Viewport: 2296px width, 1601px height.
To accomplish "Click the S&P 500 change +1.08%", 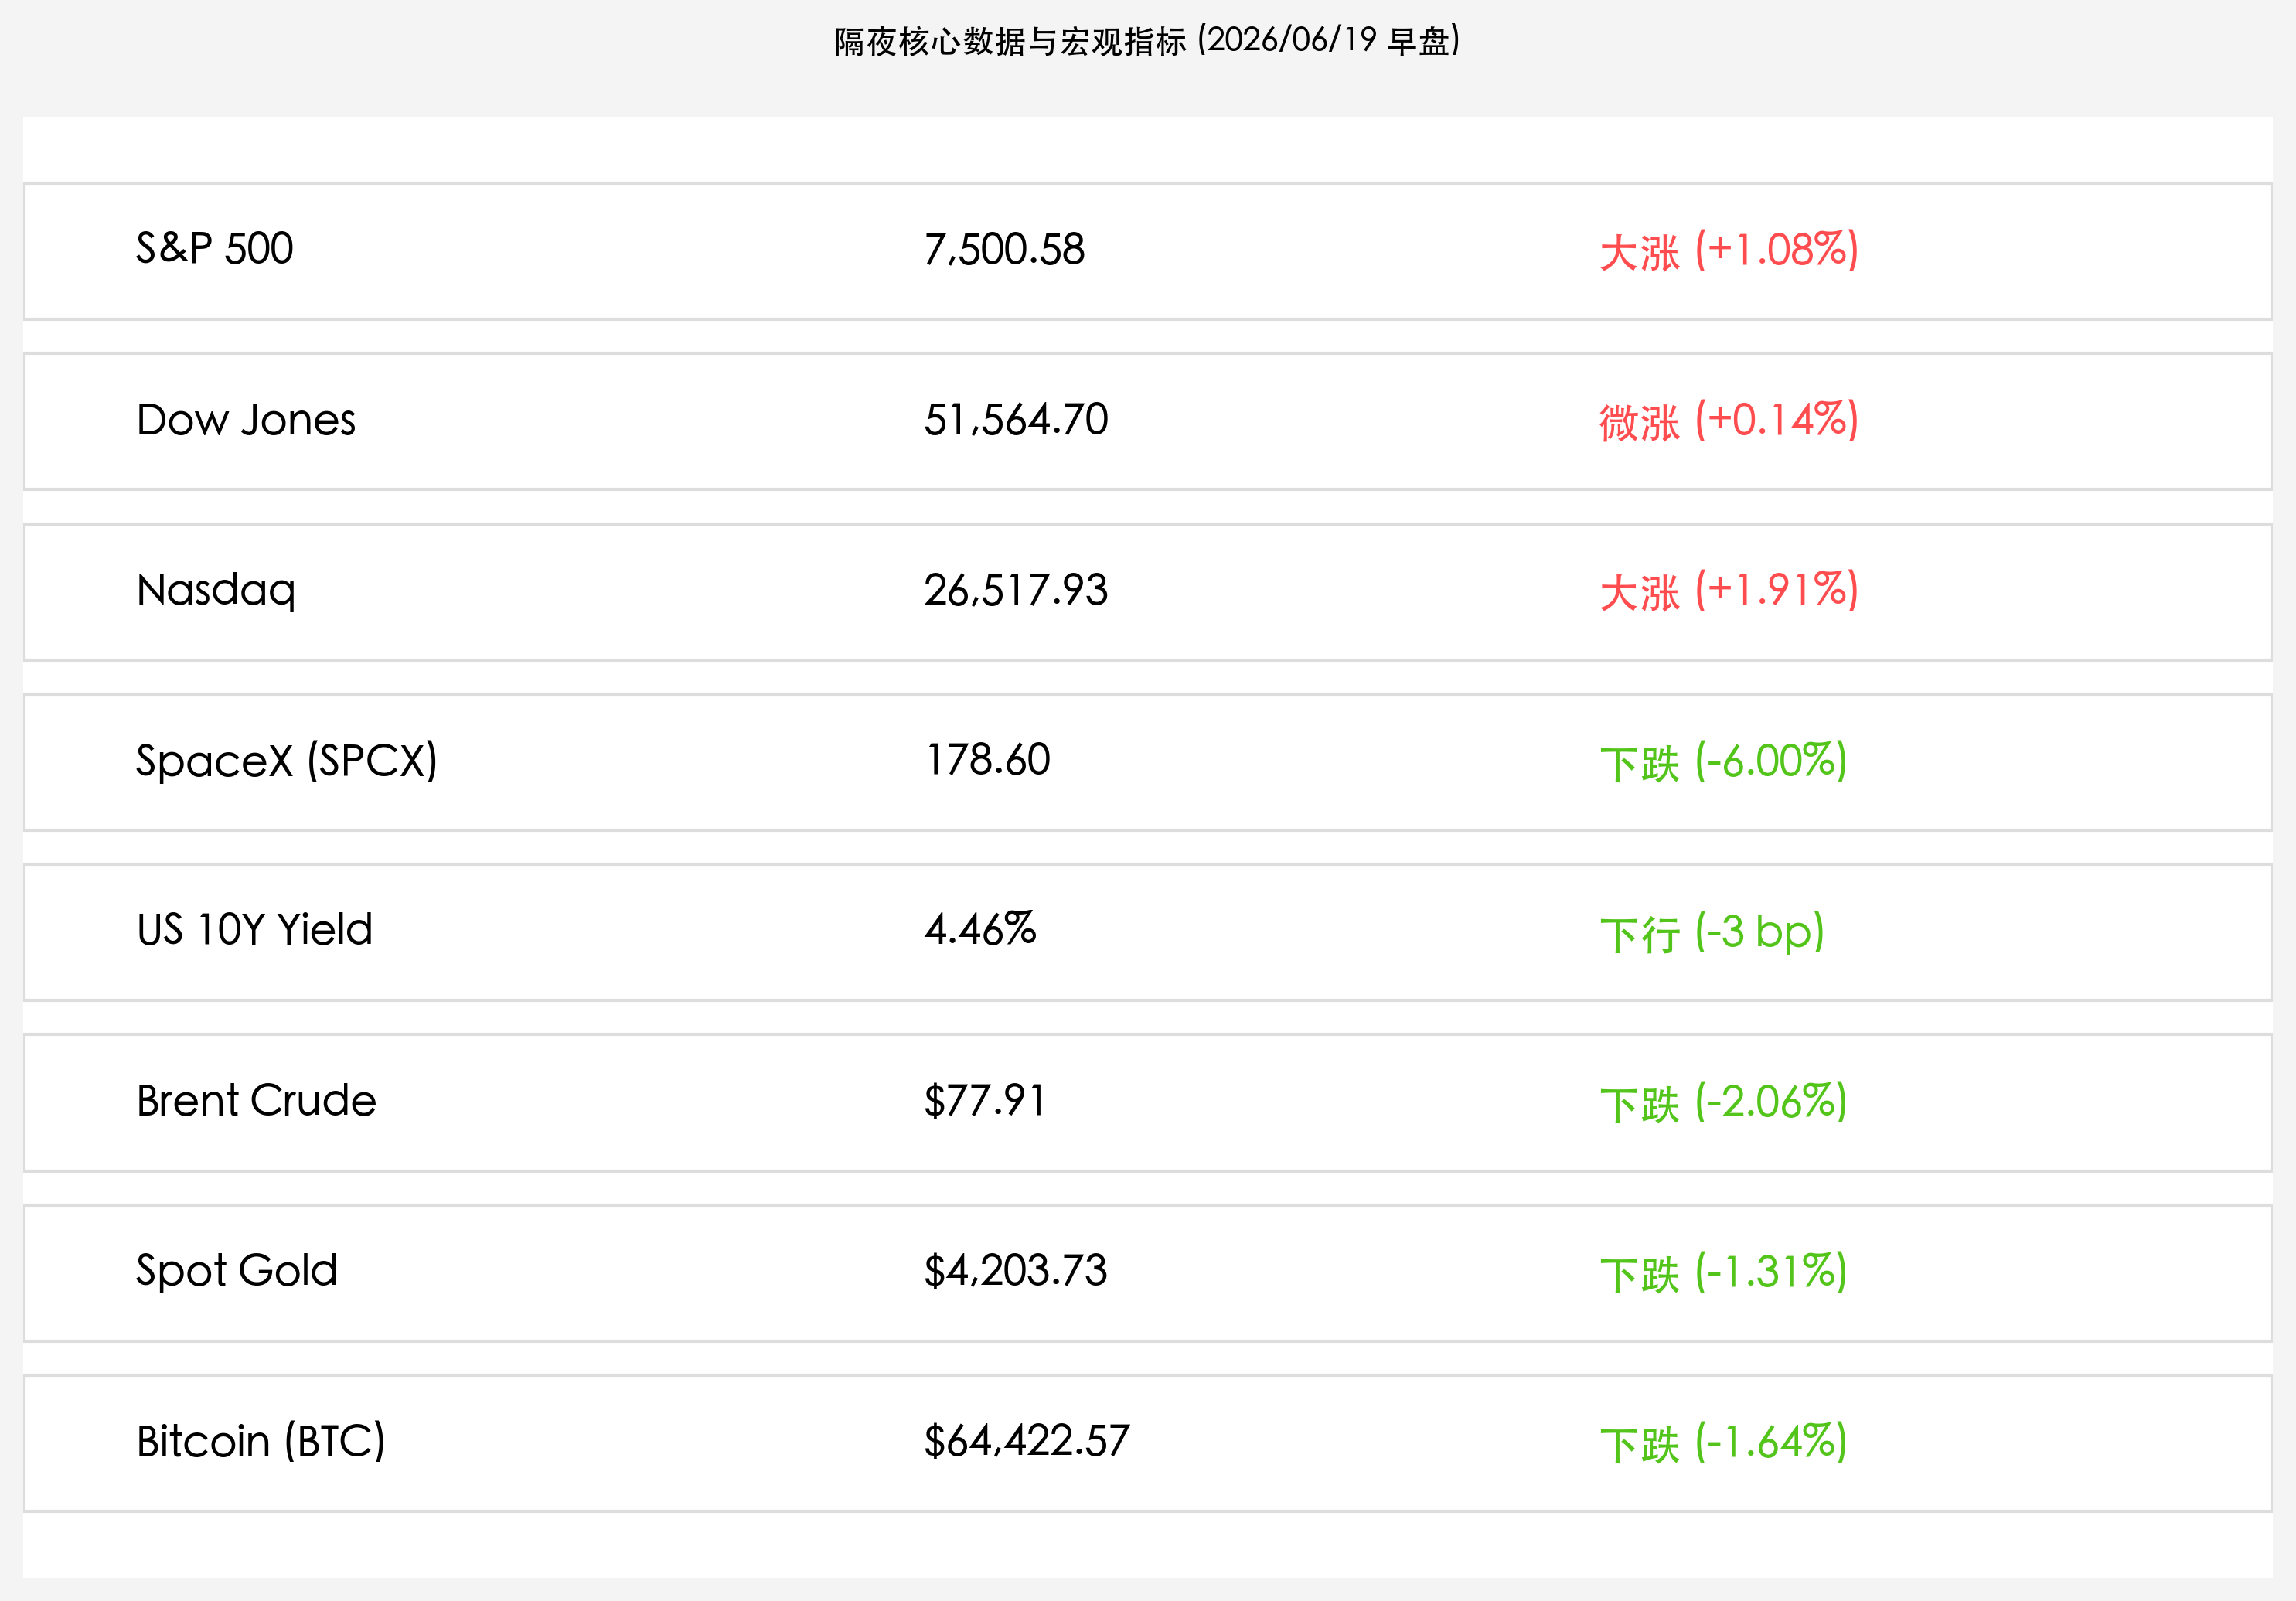I will pyautogui.click(x=1729, y=250).
